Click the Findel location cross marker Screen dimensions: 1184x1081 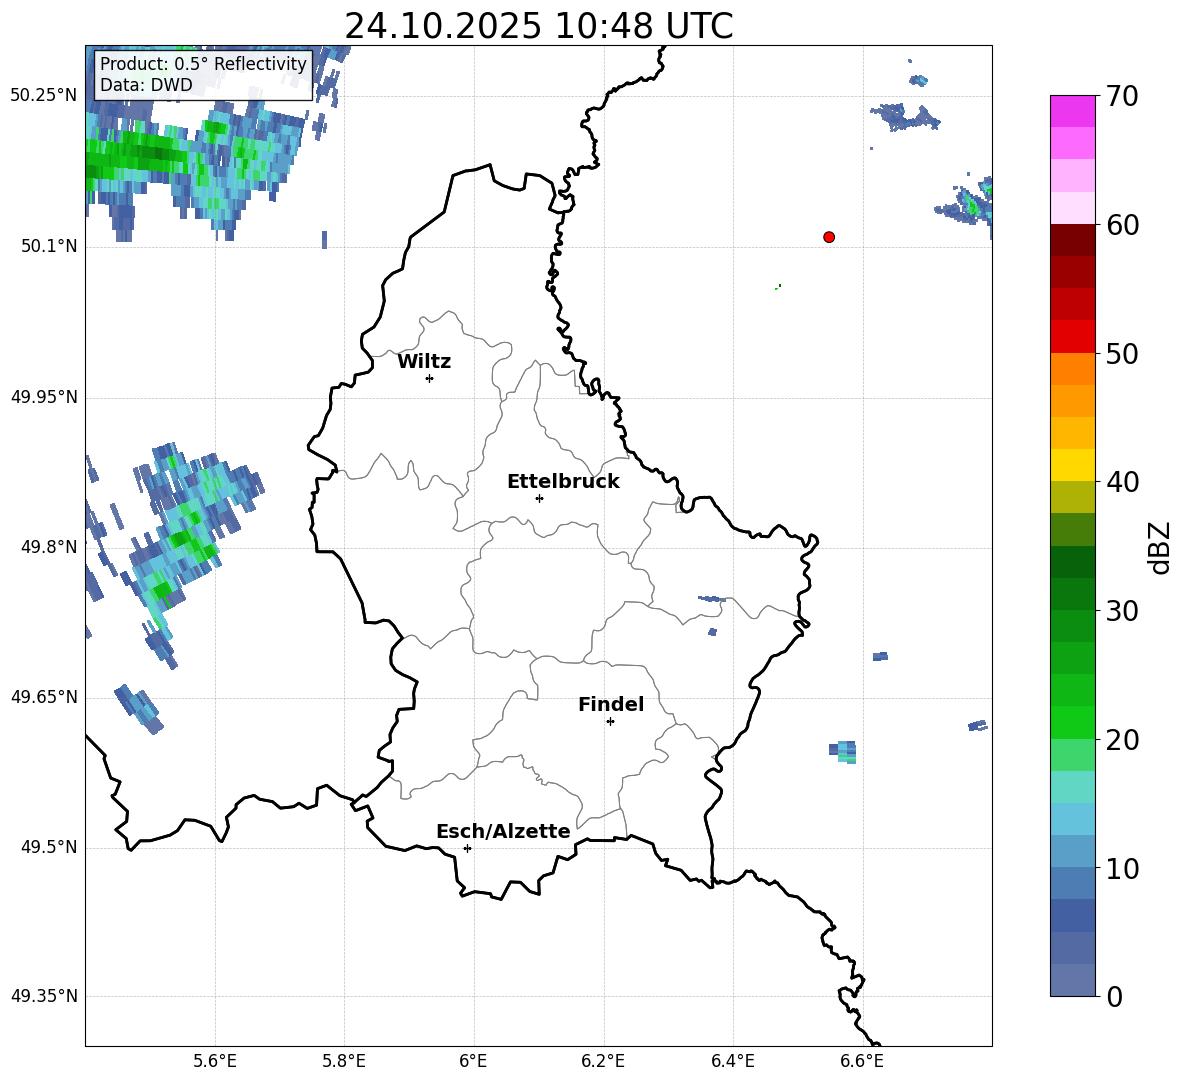(x=610, y=721)
